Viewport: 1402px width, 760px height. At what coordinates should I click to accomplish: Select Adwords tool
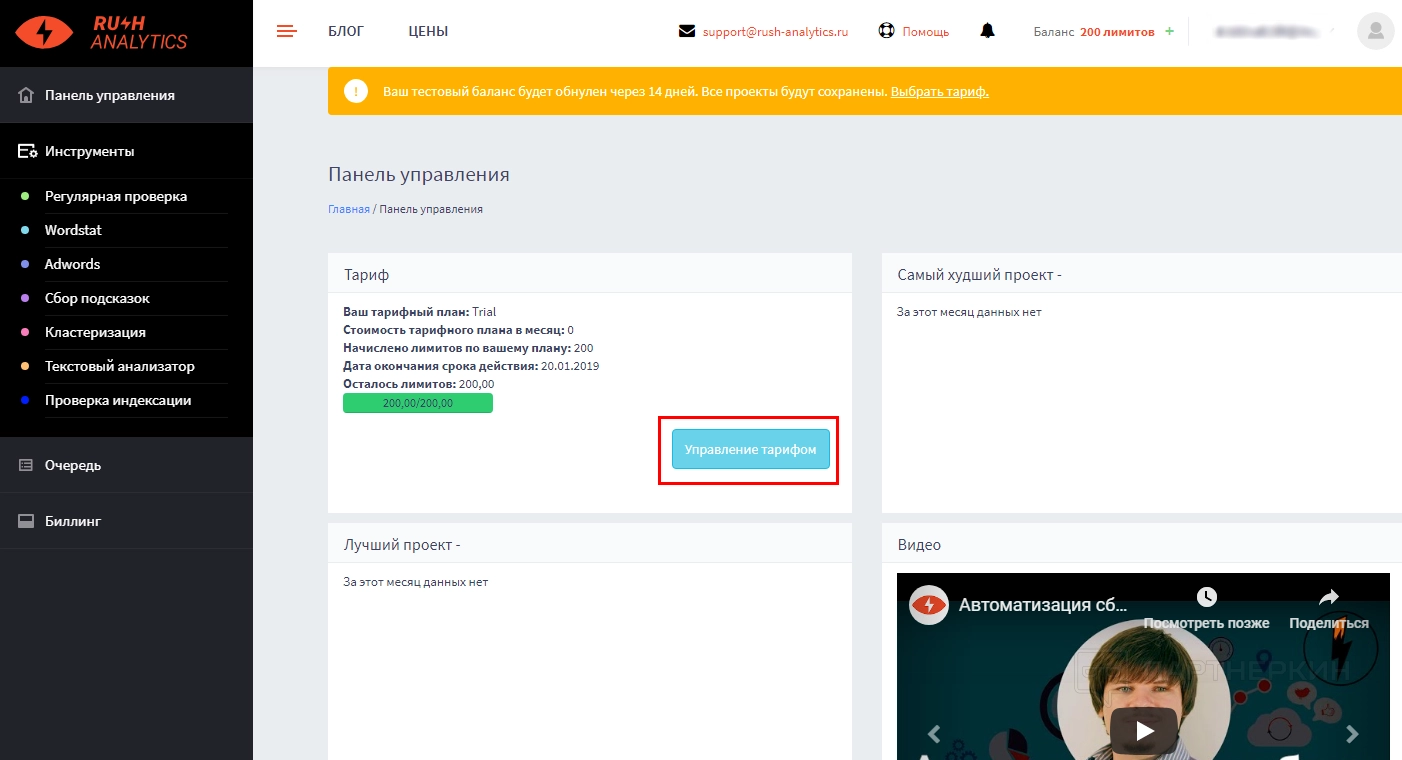(x=72, y=264)
